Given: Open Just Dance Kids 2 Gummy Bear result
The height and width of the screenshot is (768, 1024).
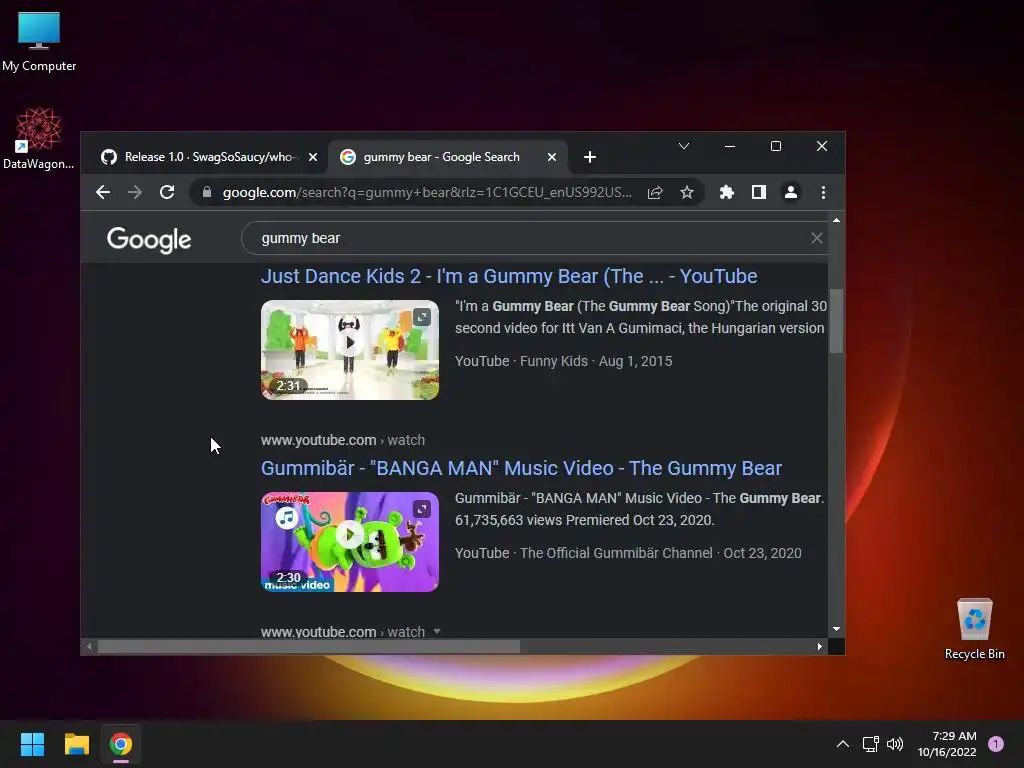Looking at the screenshot, I should [509, 276].
